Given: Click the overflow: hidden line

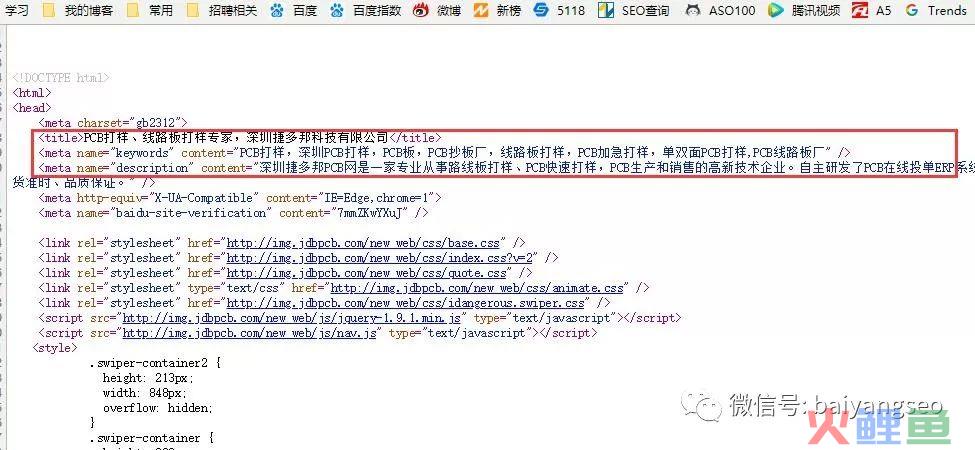Looking at the screenshot, I should click(x=158, y=408).
